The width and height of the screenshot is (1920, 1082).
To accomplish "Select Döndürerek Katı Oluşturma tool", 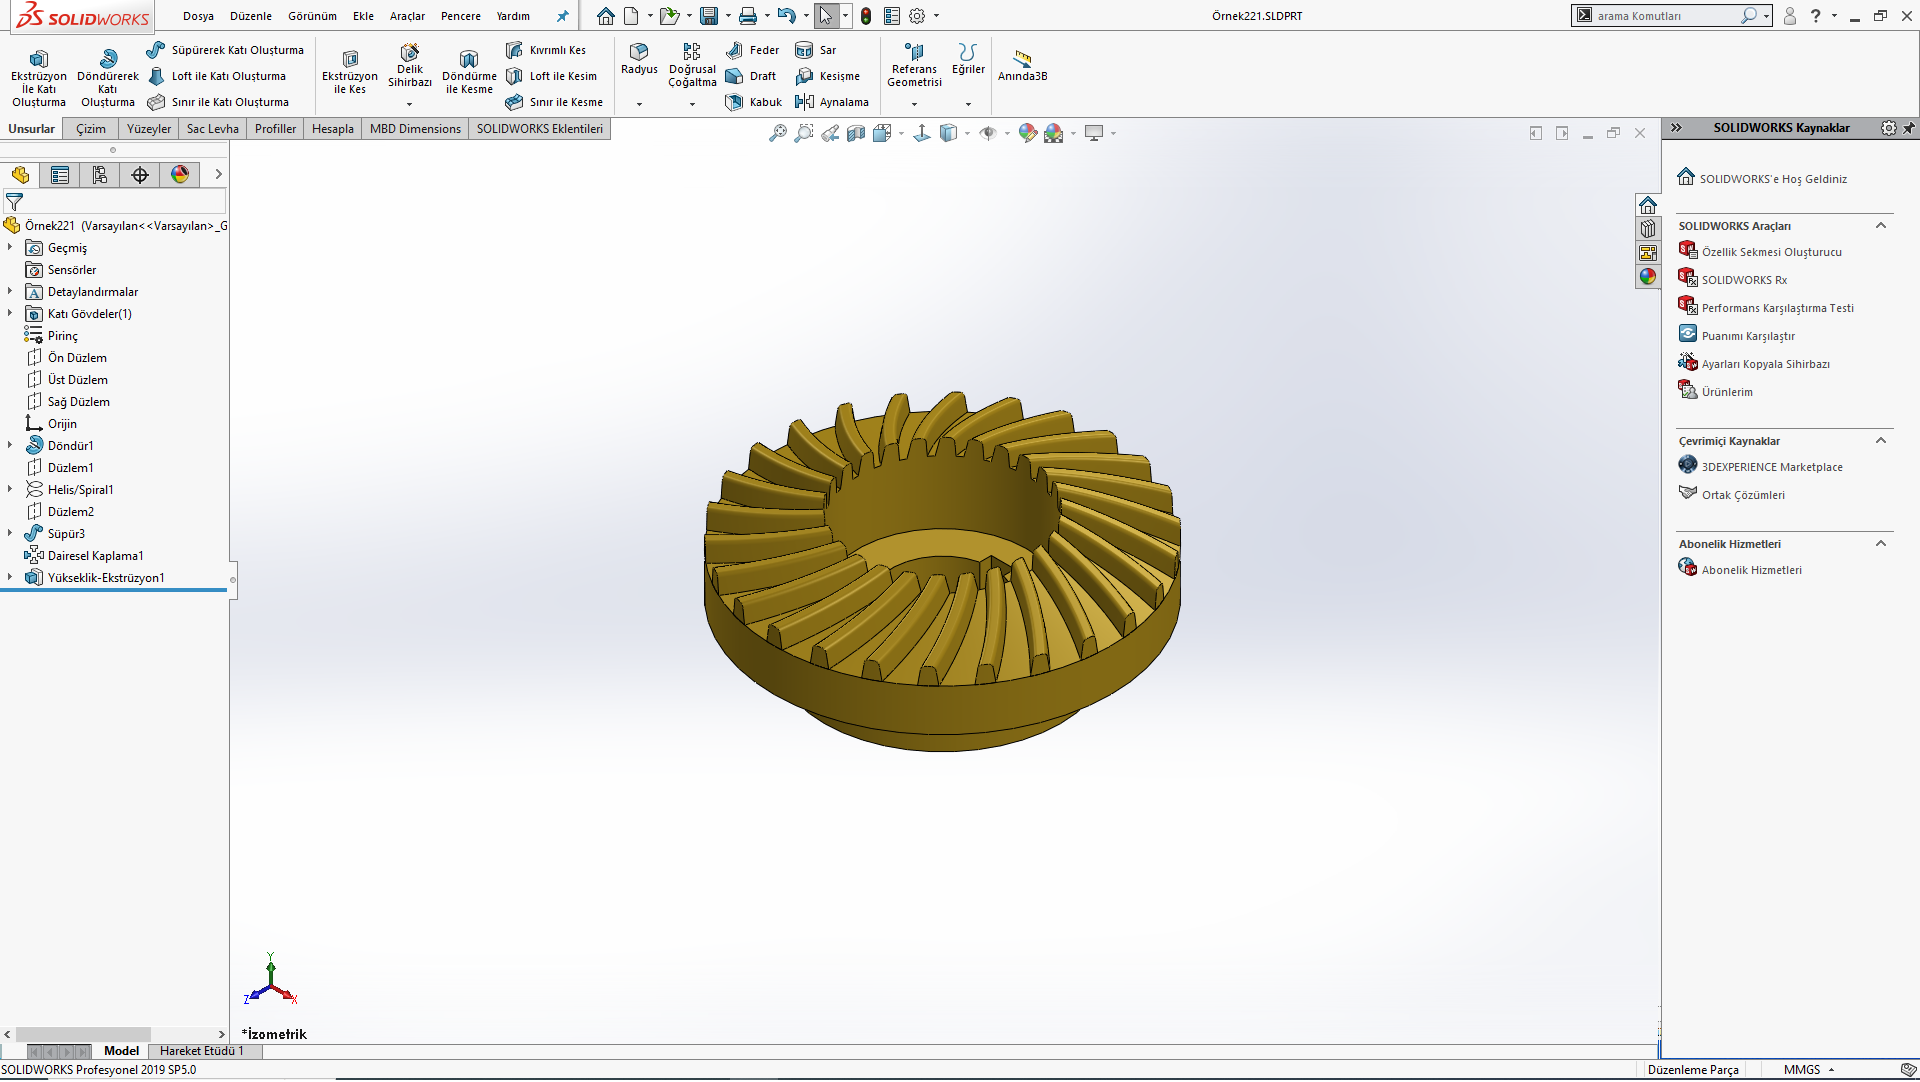I will (108, 78).
